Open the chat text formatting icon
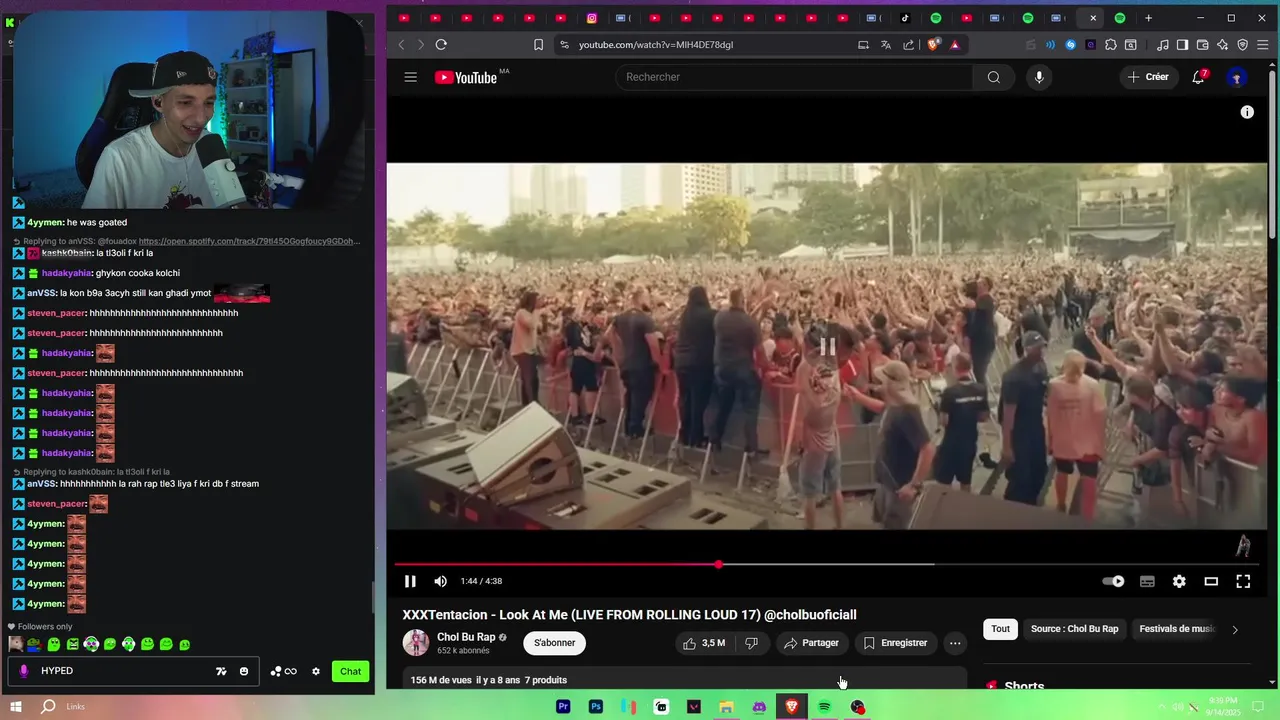Image resolution: width=1280 pixels, height=720 pixels. pos(221,671)
